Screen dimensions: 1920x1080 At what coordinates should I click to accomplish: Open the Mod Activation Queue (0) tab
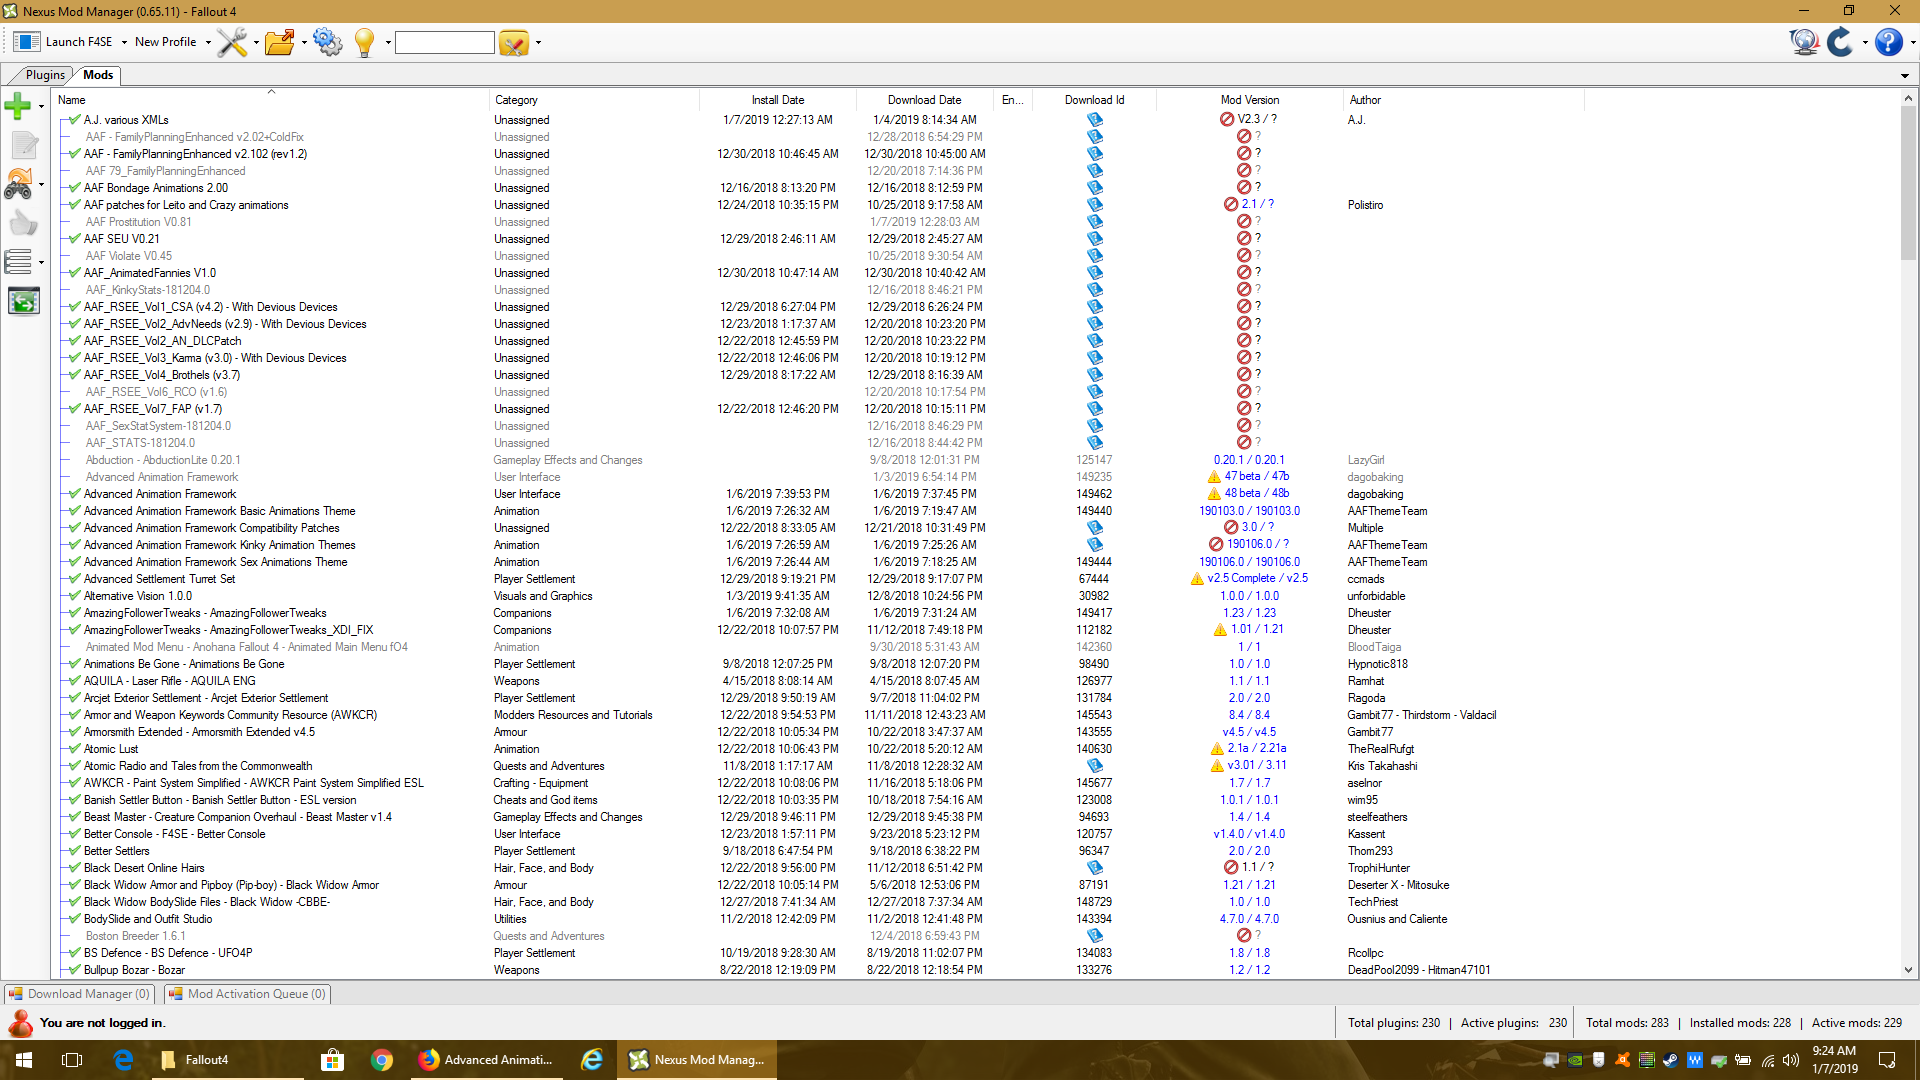[247, 994]
